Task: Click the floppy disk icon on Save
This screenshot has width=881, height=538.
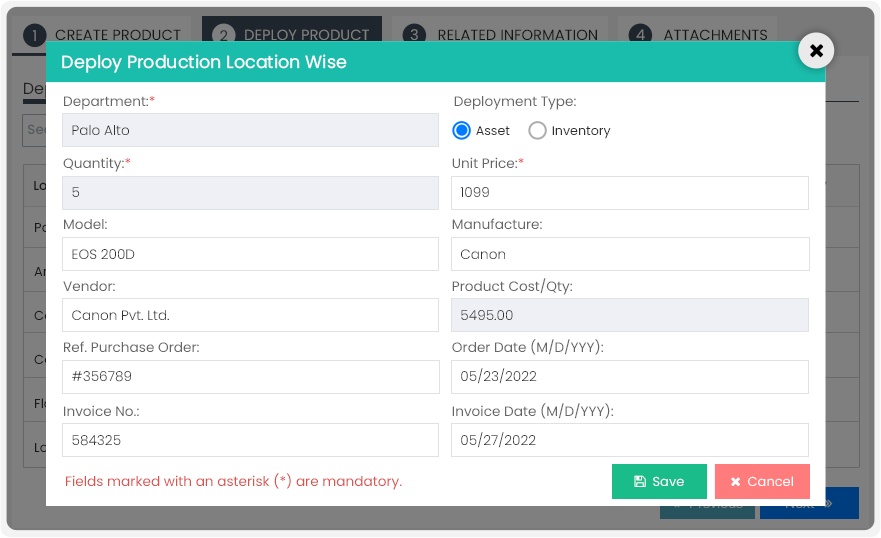Action: [639, 481]
